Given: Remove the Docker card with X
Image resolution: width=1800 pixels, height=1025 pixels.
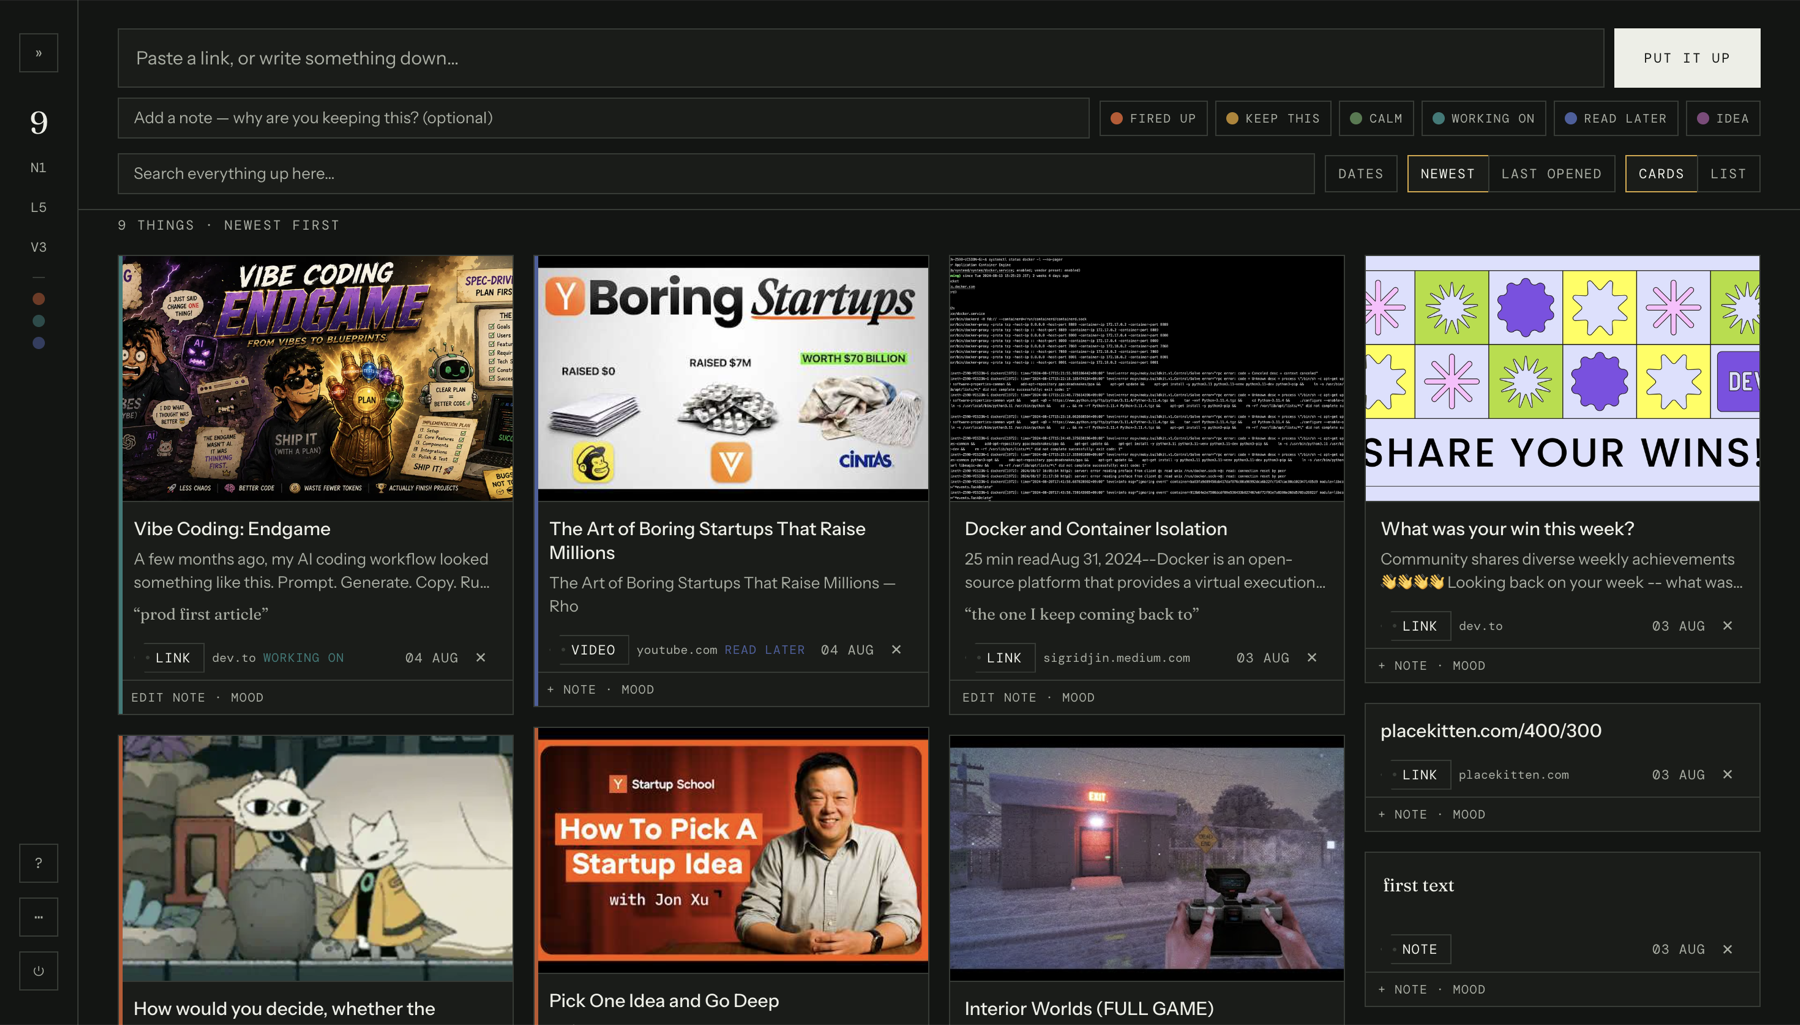Looking at the screenshot, I should [x=1312, y=658].
